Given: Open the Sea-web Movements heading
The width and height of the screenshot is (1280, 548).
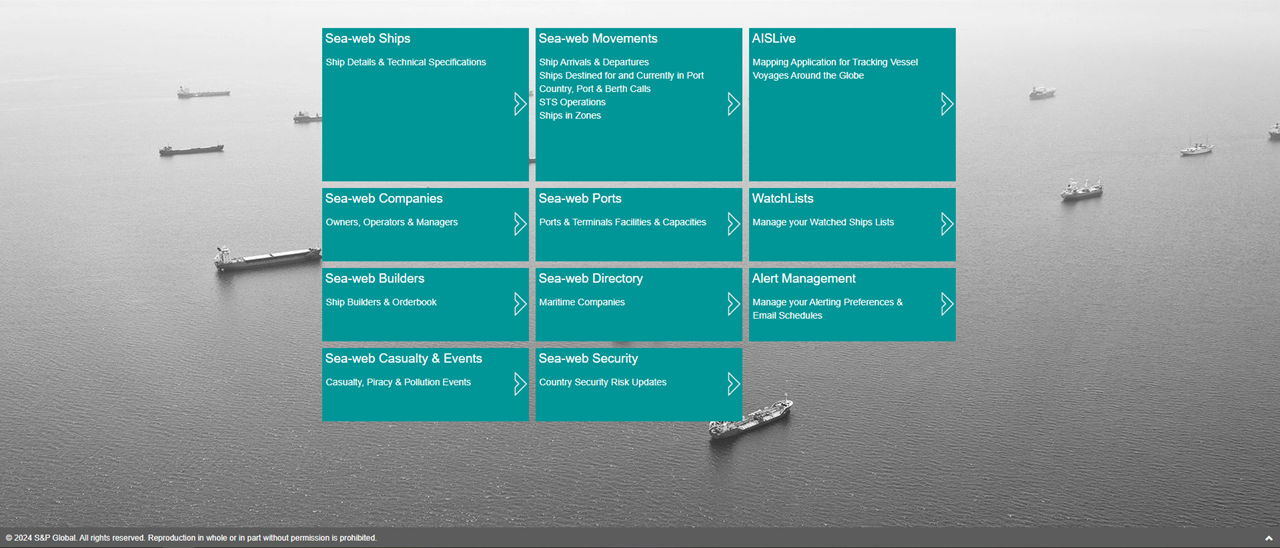Looking at the screenshot, I should click(598, 39).
